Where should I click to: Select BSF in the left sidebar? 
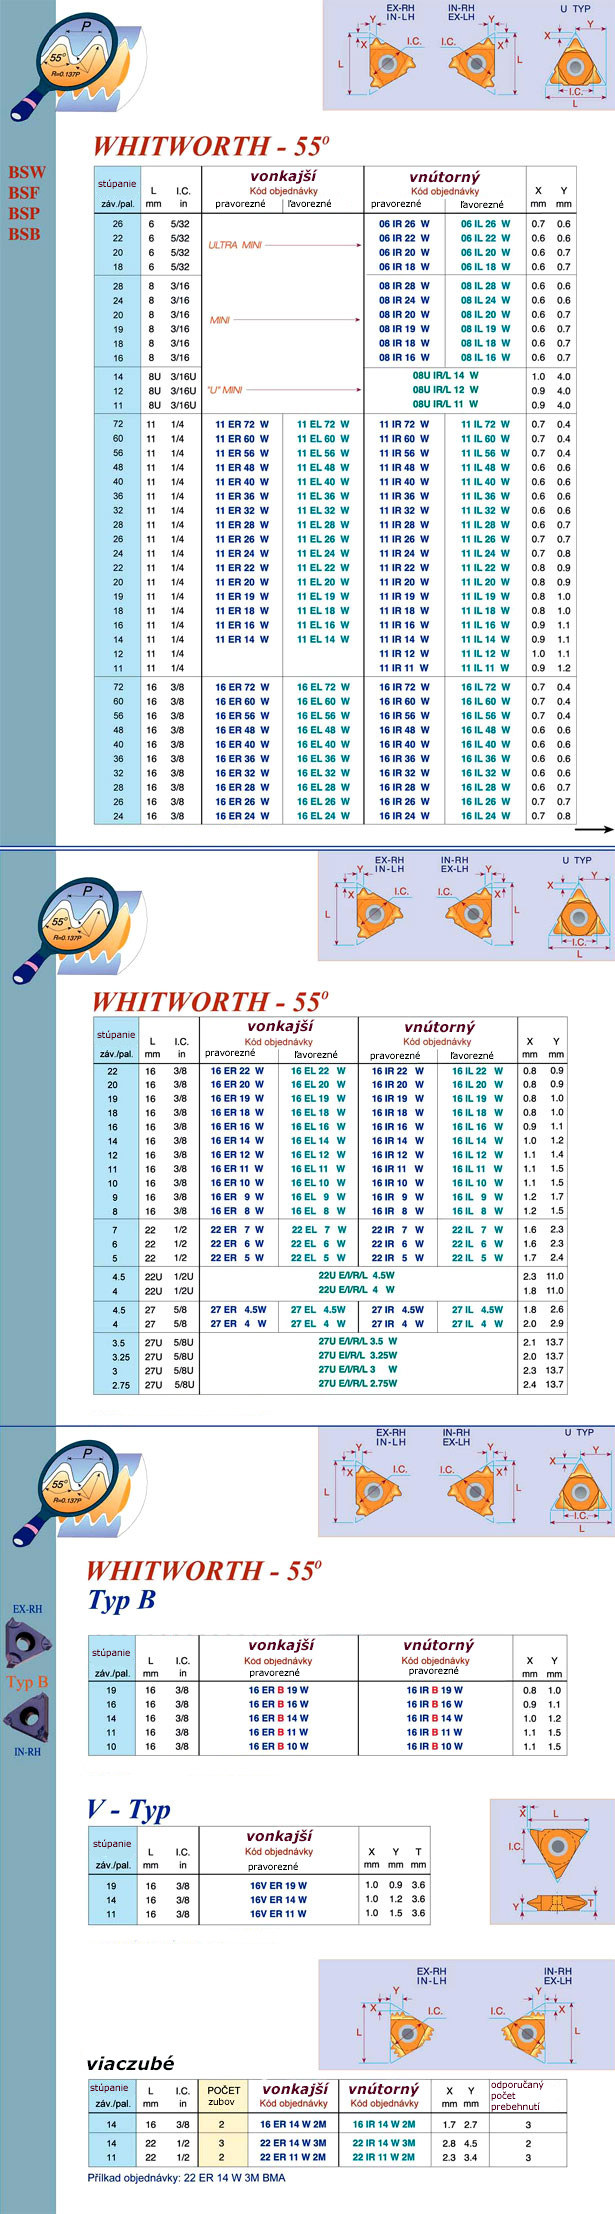tap(24, 193)
